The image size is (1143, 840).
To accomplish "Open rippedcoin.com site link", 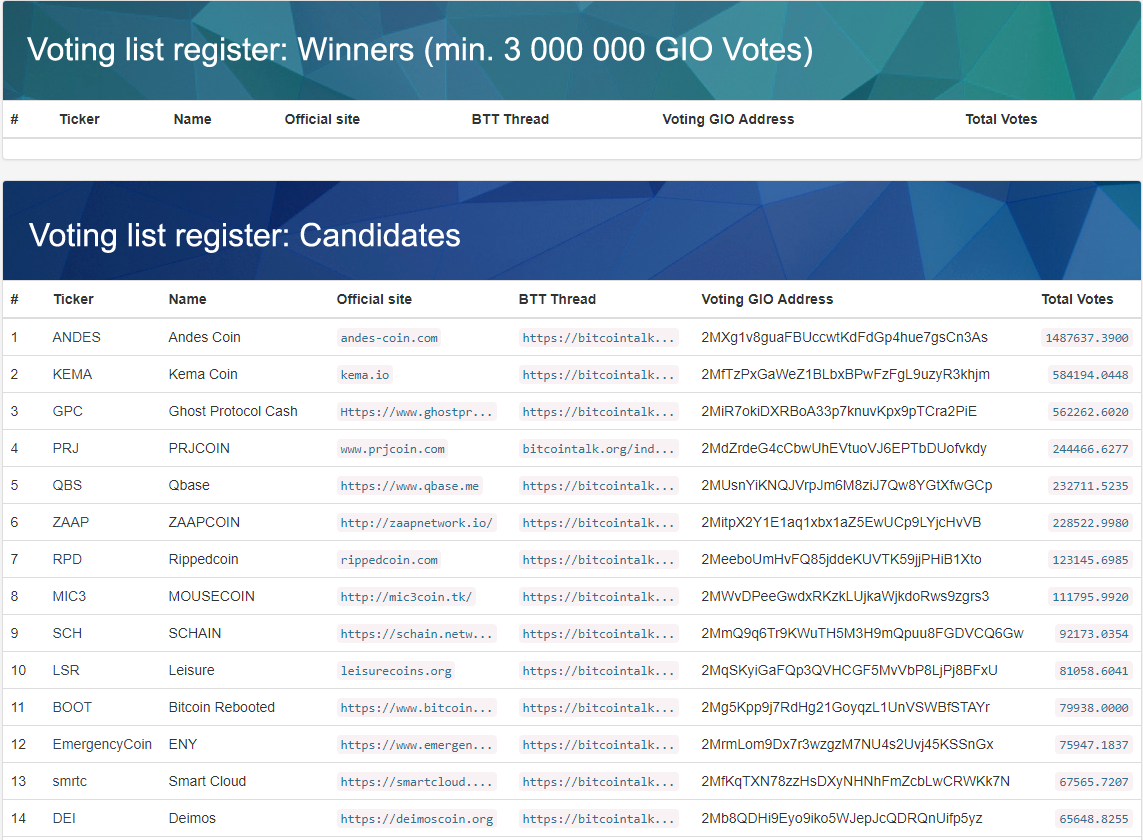I will coord(389,560).
